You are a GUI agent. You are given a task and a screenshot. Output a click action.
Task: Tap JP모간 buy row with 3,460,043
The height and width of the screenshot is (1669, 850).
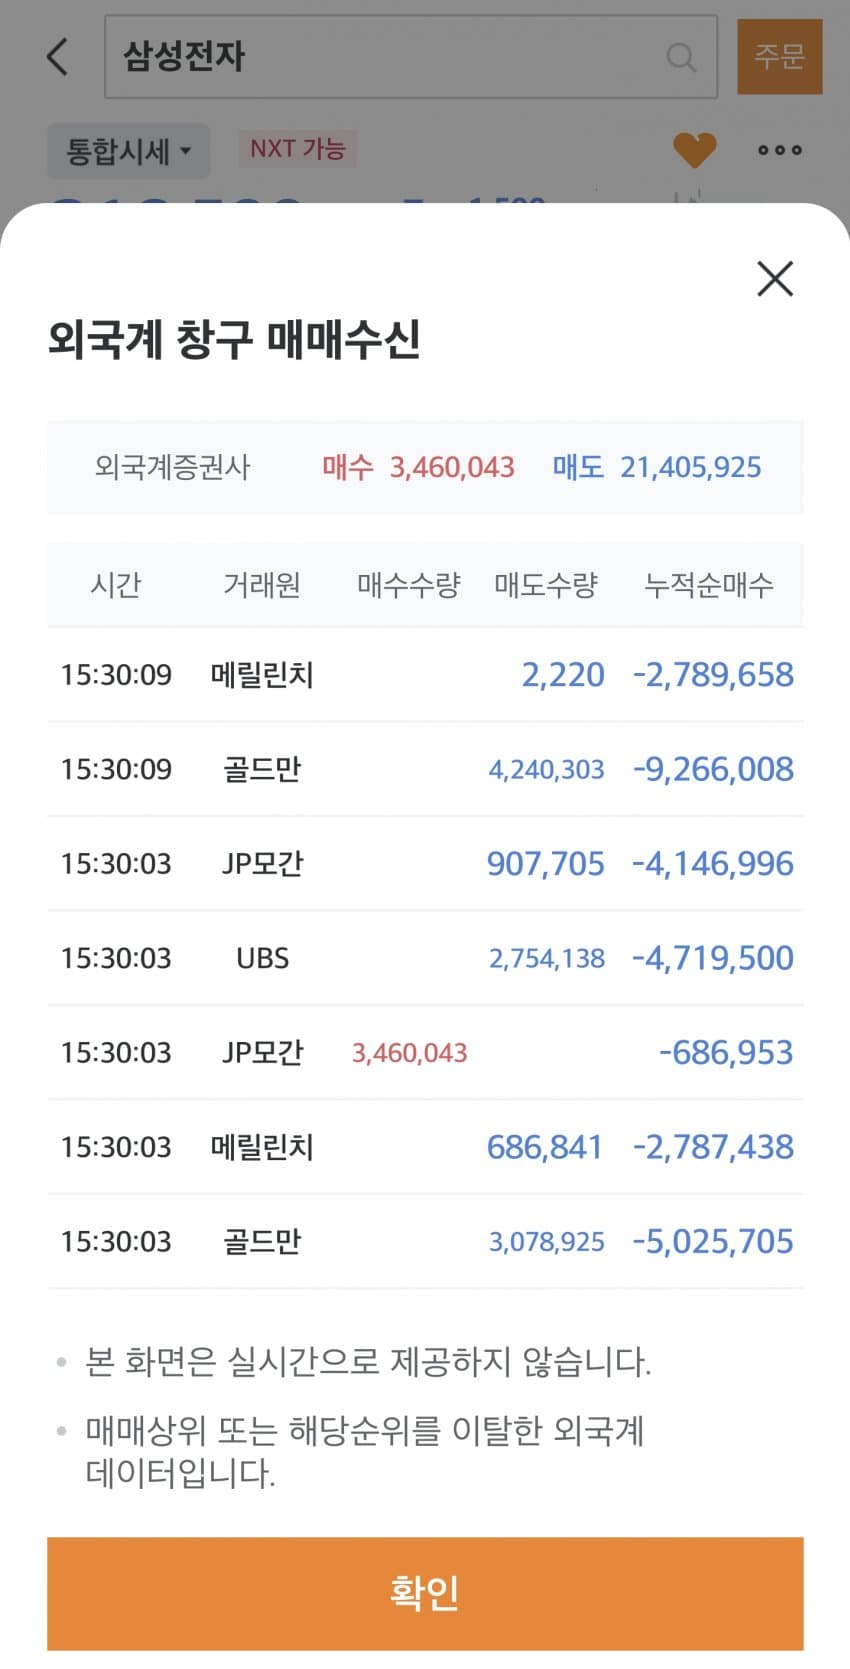(x=425, y=1052)
